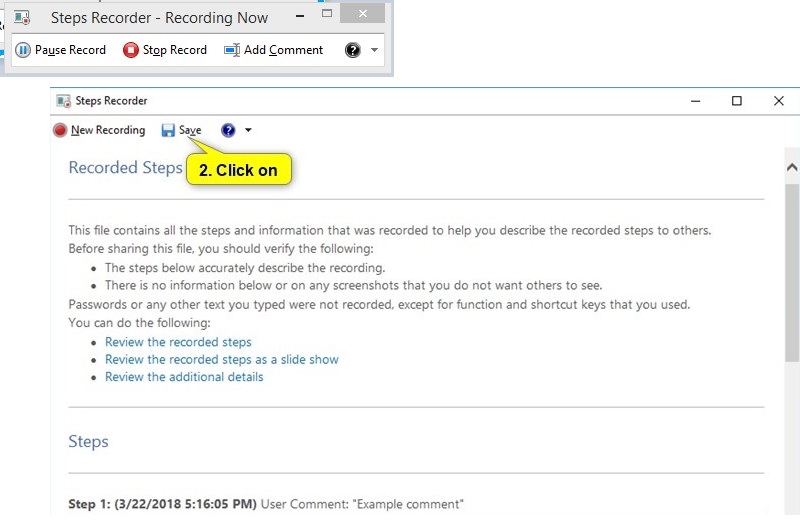Maximize the Steps Recorder window
The image size is (800, 527).
click(x=737, y=101)
